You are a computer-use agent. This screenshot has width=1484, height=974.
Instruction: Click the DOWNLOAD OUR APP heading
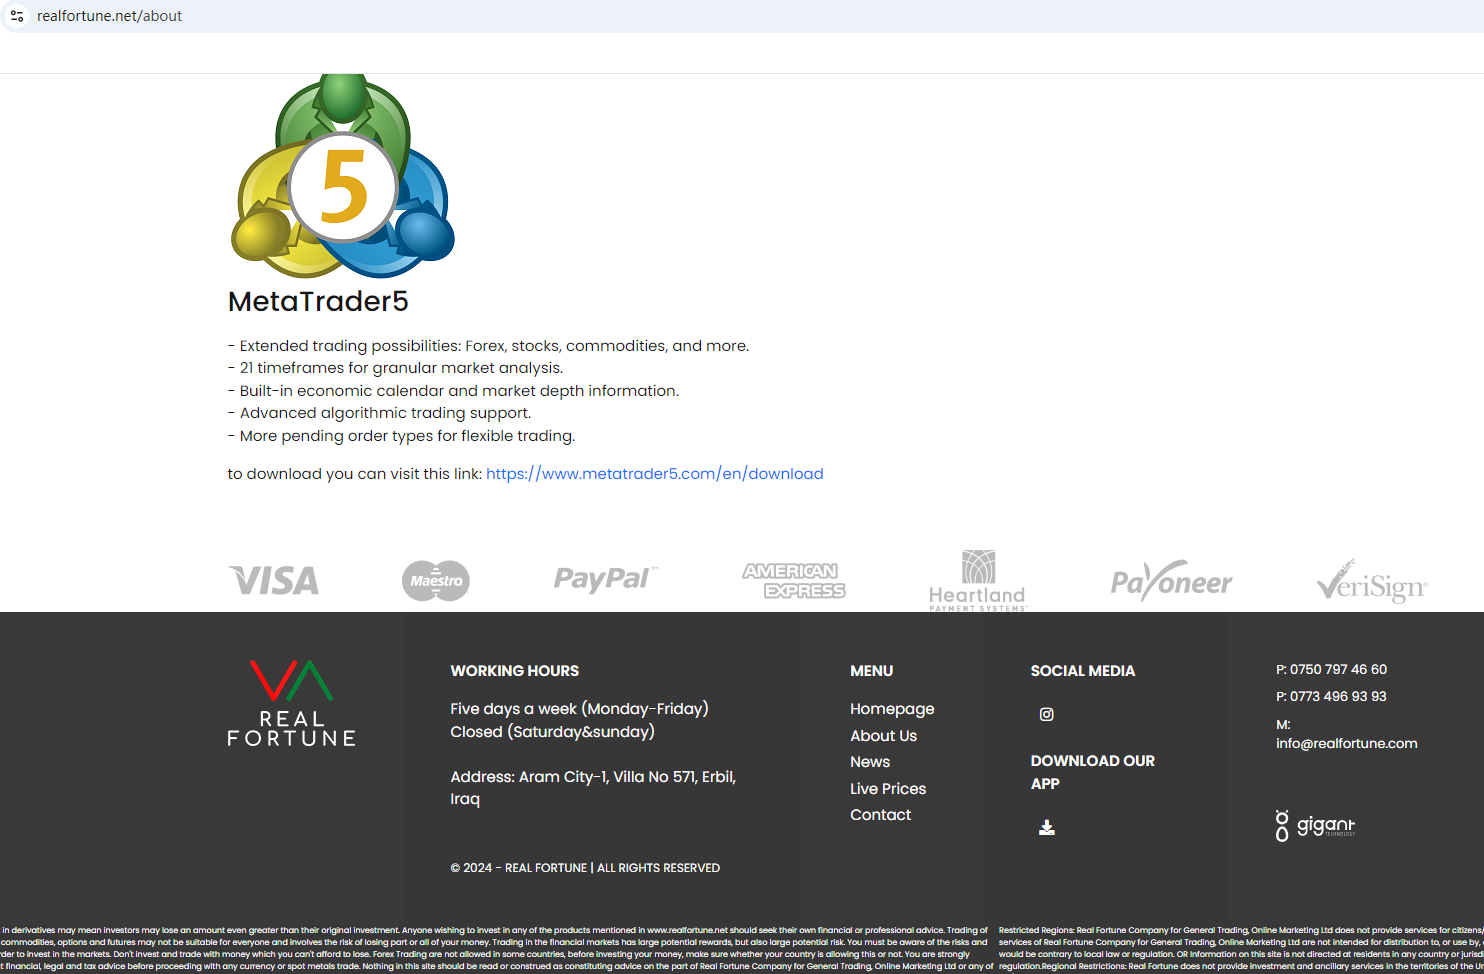point(1092,772)
